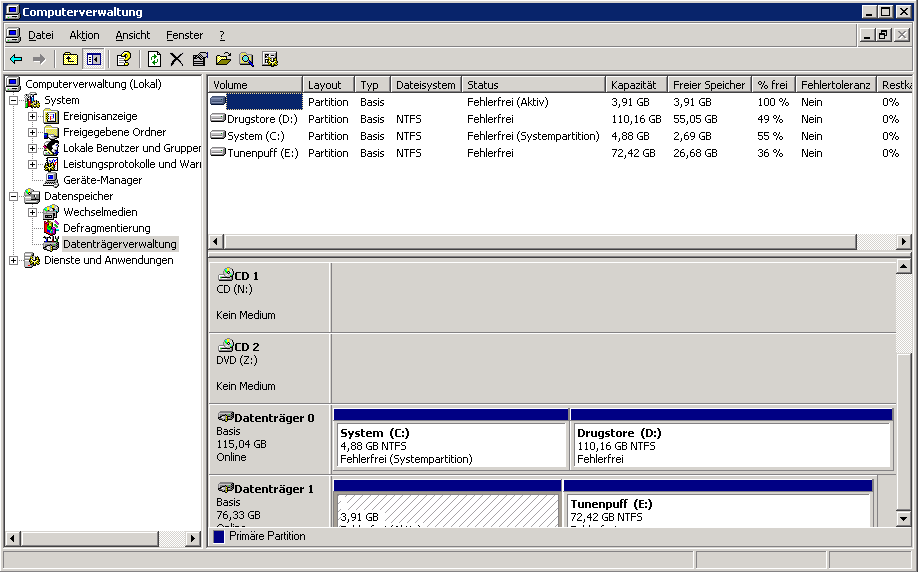Select Defragmentierung in the tree
This screenshot has width=918, height=572.
[x=107, y=228]
